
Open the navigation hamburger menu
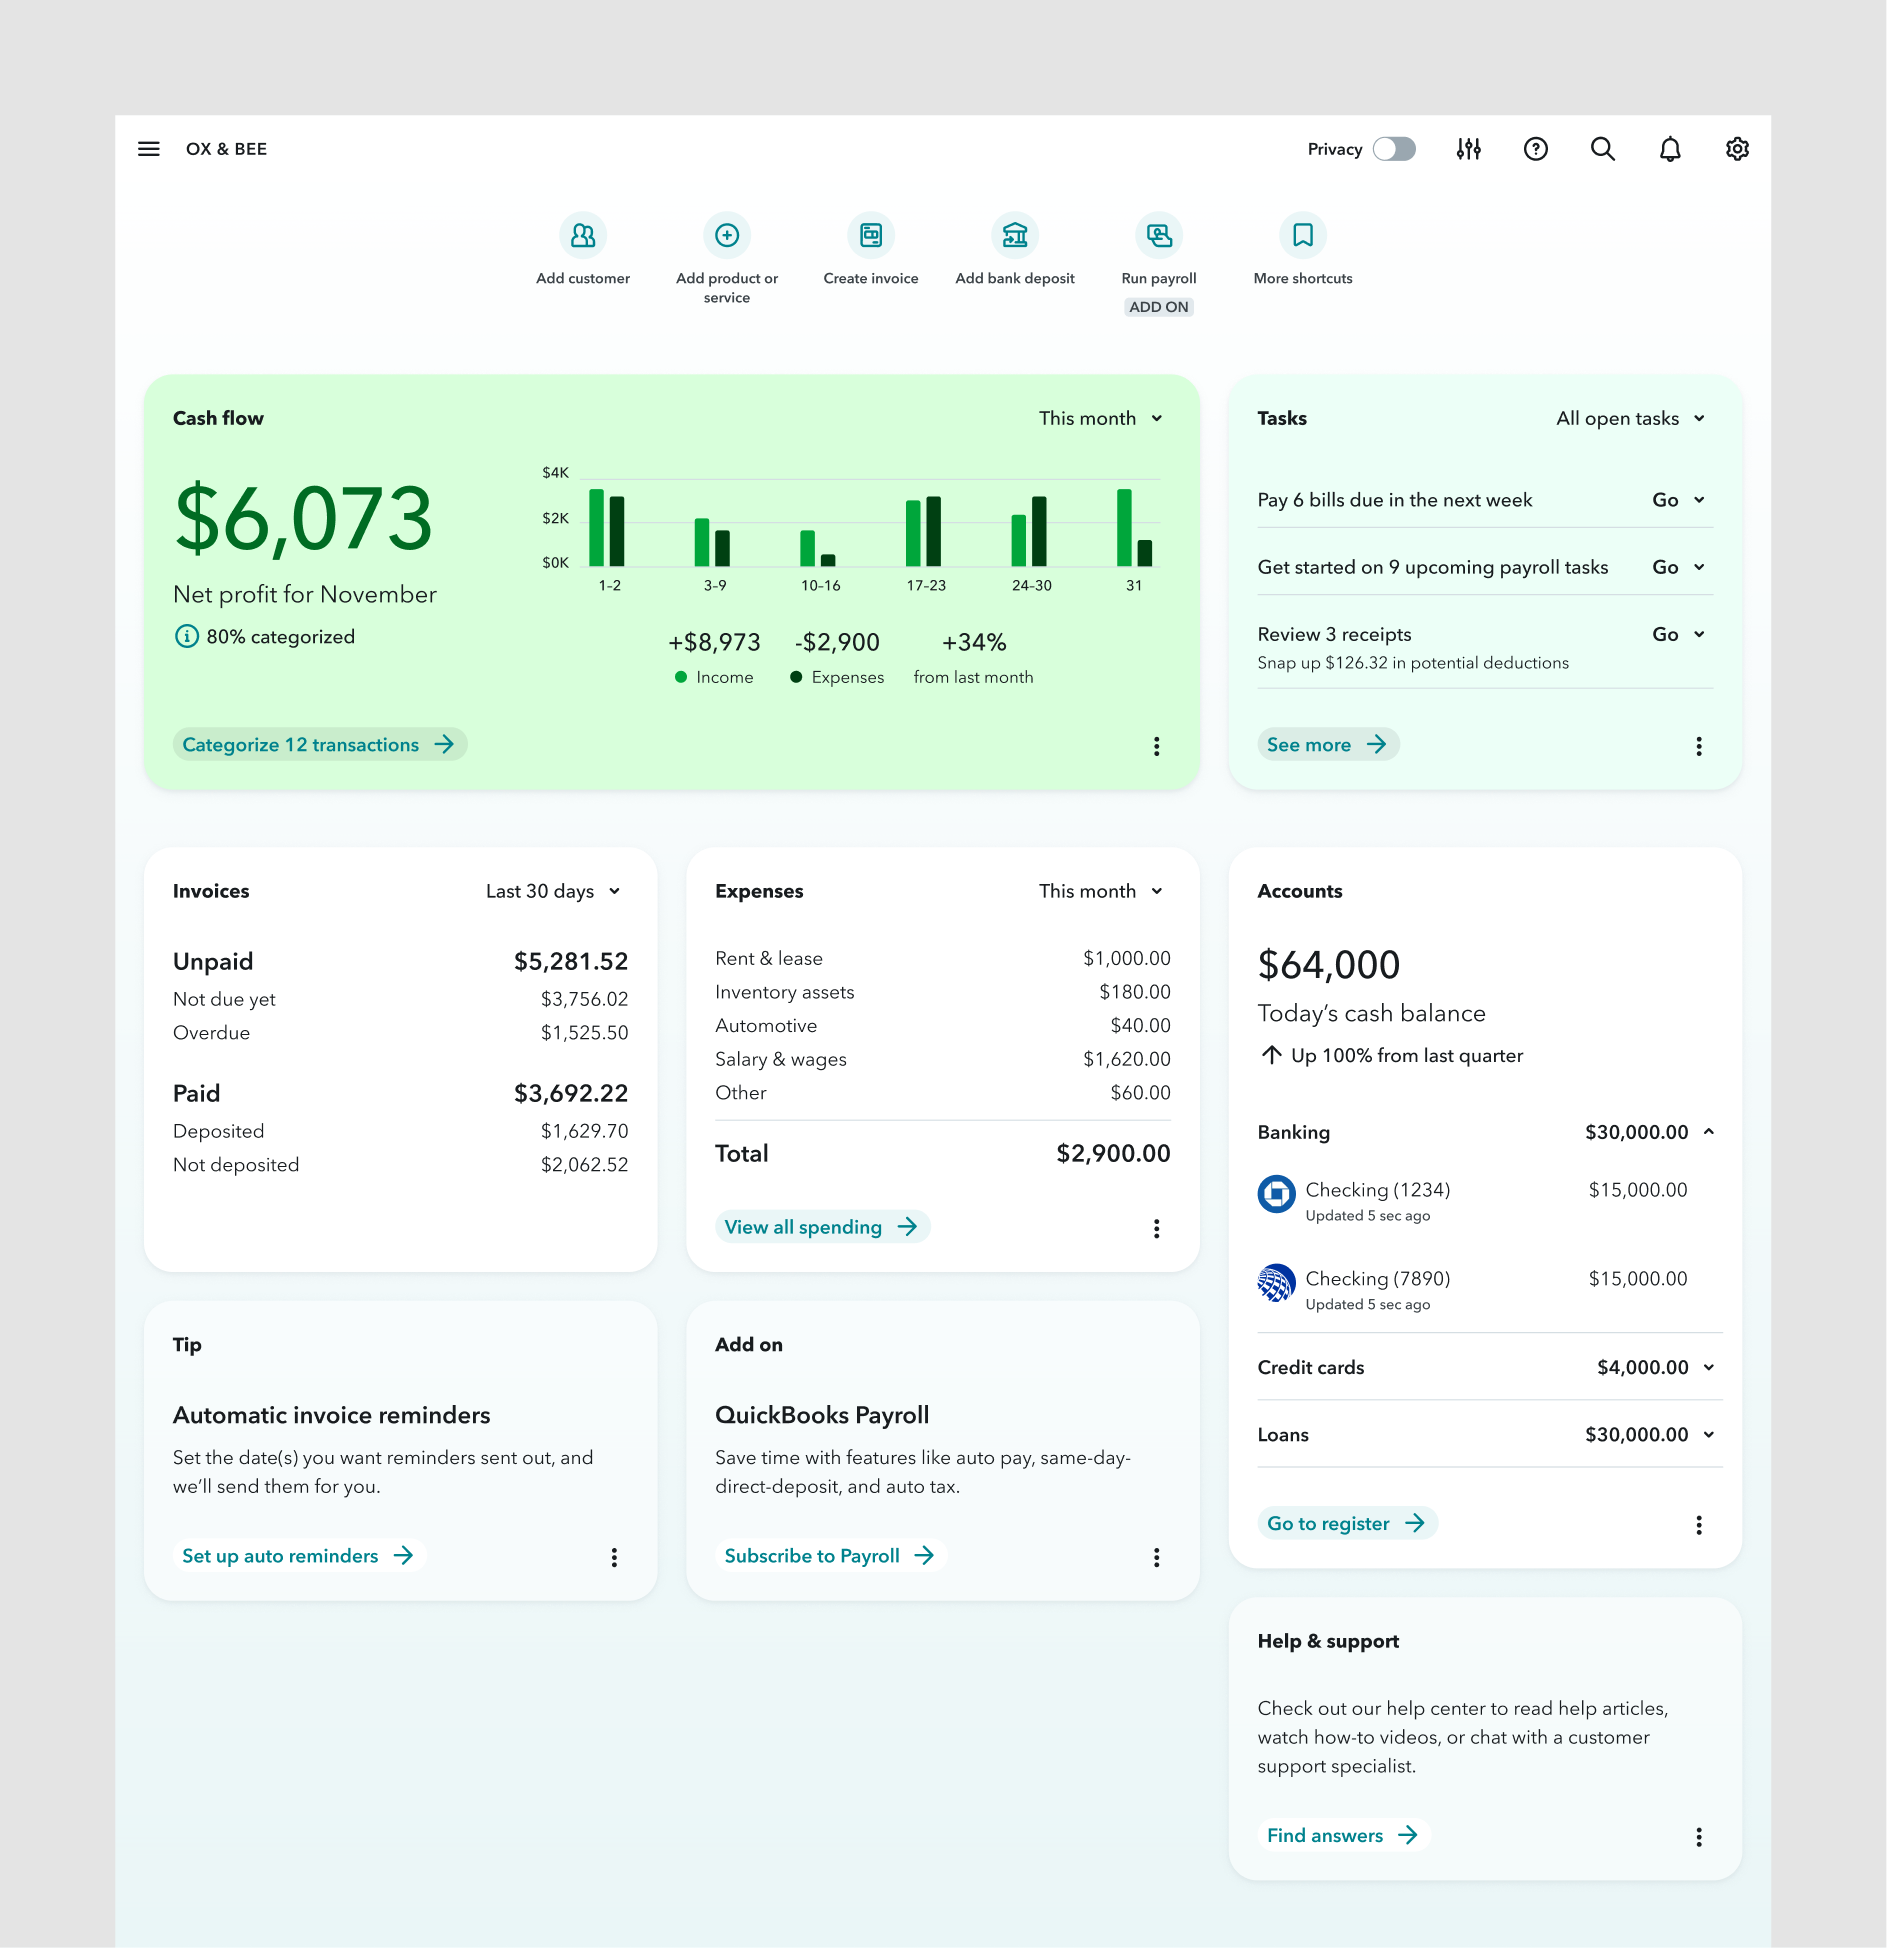pyautogui.click(x=149, y=148)
